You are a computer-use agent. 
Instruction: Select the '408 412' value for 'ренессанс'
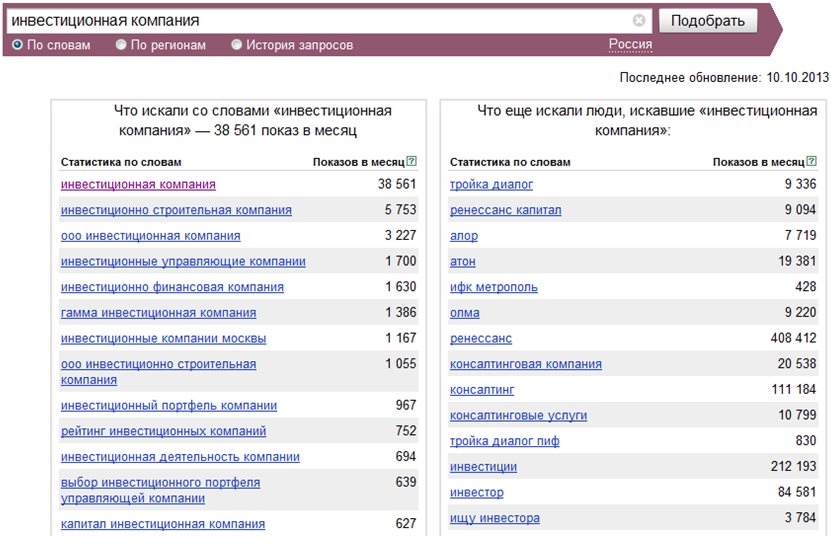point(793,338)
